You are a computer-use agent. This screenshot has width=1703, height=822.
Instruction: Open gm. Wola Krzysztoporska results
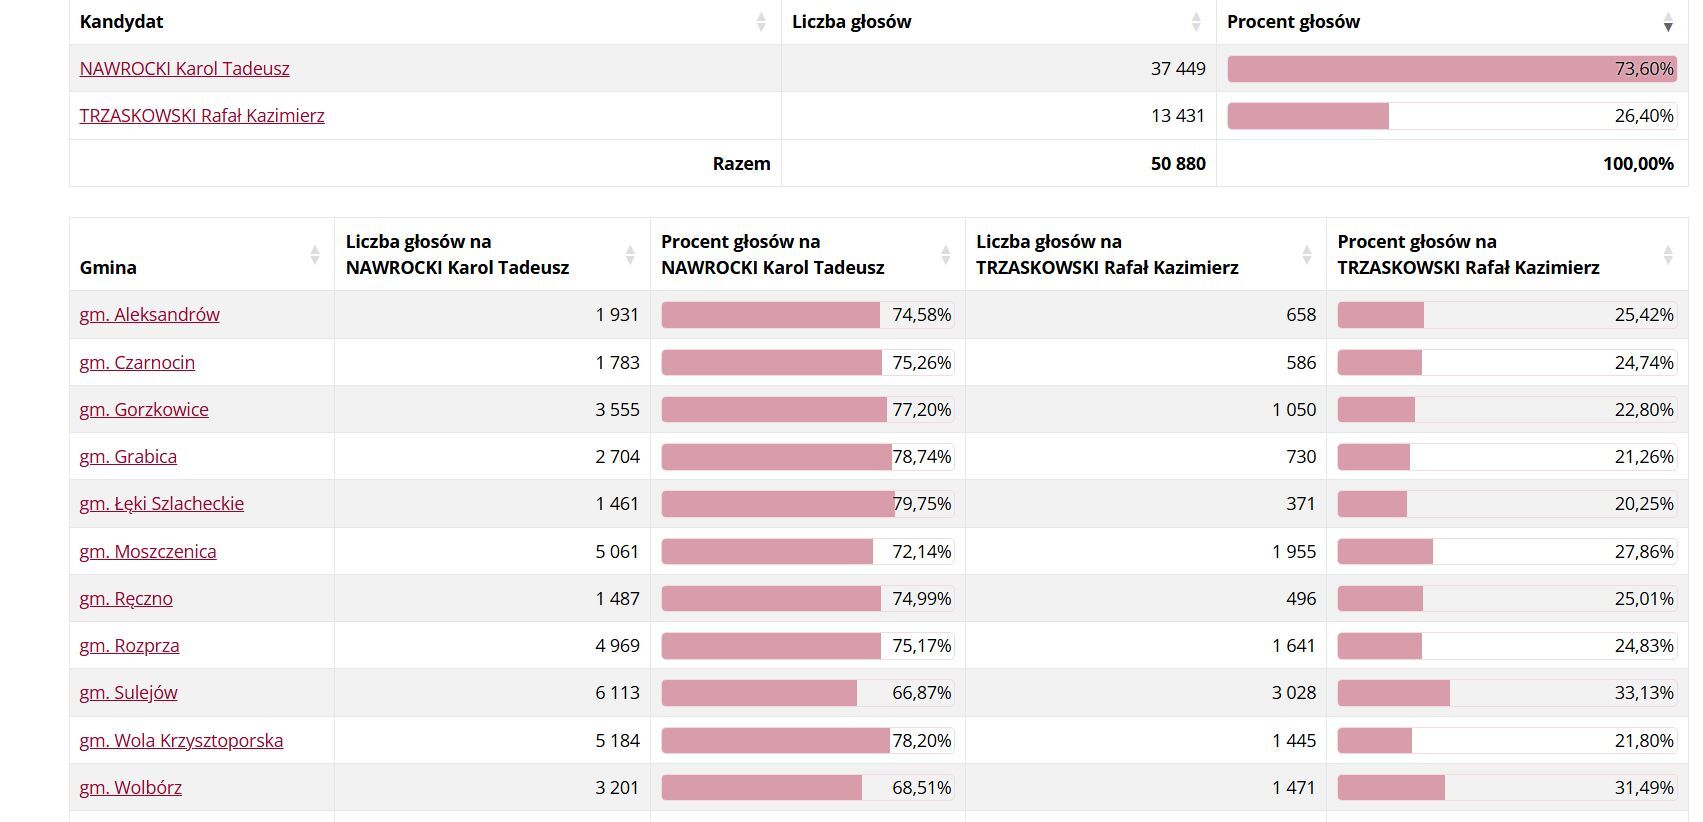pyautogui.click(x=181, y=741)
